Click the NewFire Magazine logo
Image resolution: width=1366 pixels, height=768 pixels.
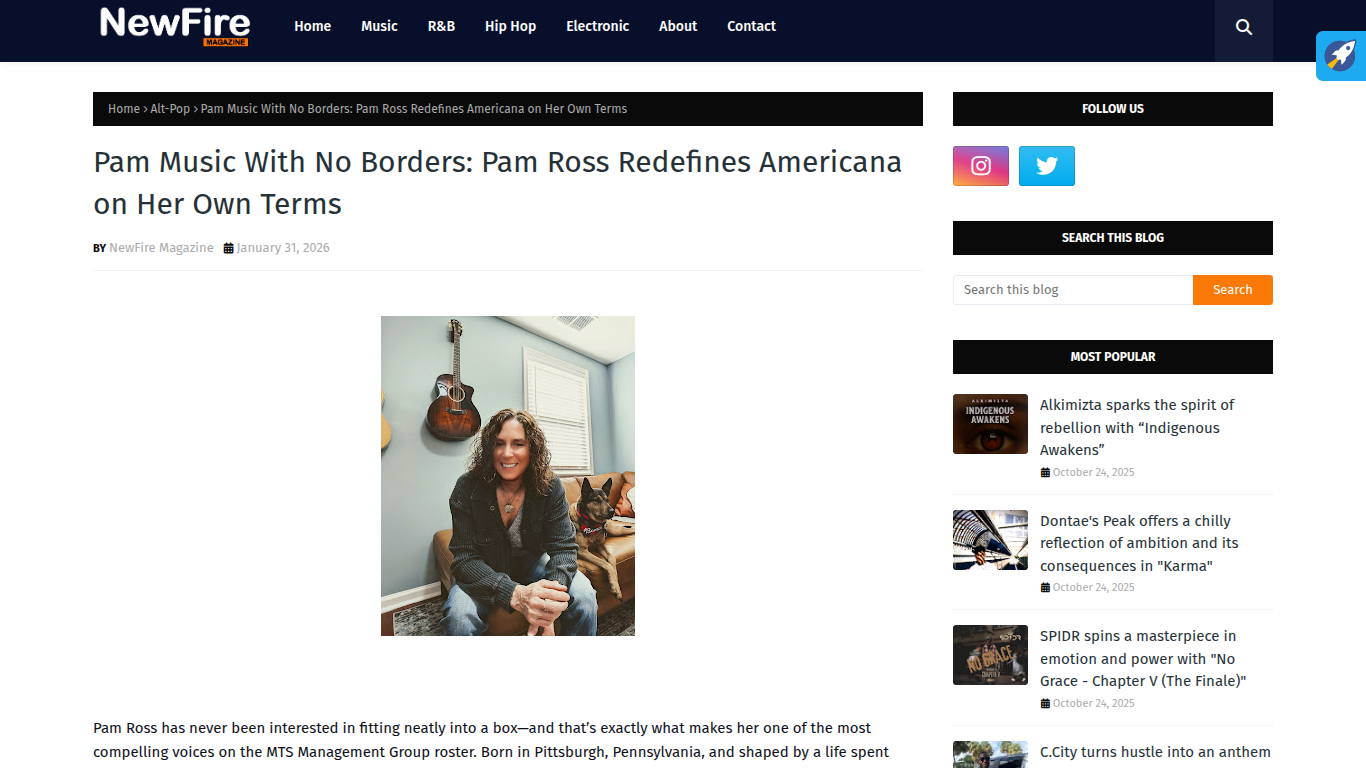click(175, 25)
